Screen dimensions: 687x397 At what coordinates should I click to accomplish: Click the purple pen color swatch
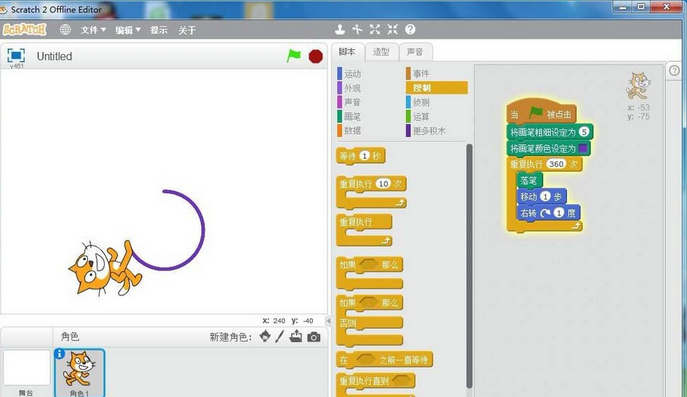coord(583,149)
